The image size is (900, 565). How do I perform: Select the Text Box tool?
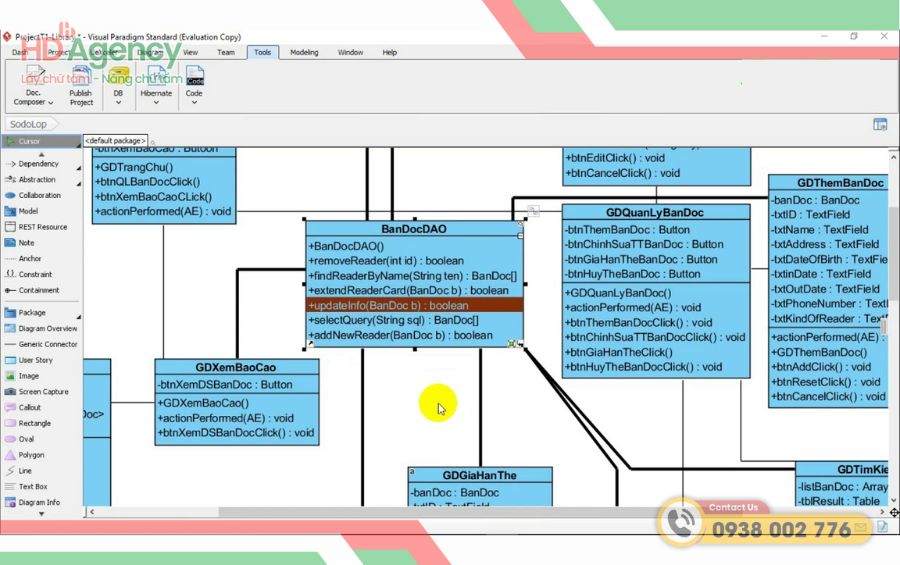(32, 487)
